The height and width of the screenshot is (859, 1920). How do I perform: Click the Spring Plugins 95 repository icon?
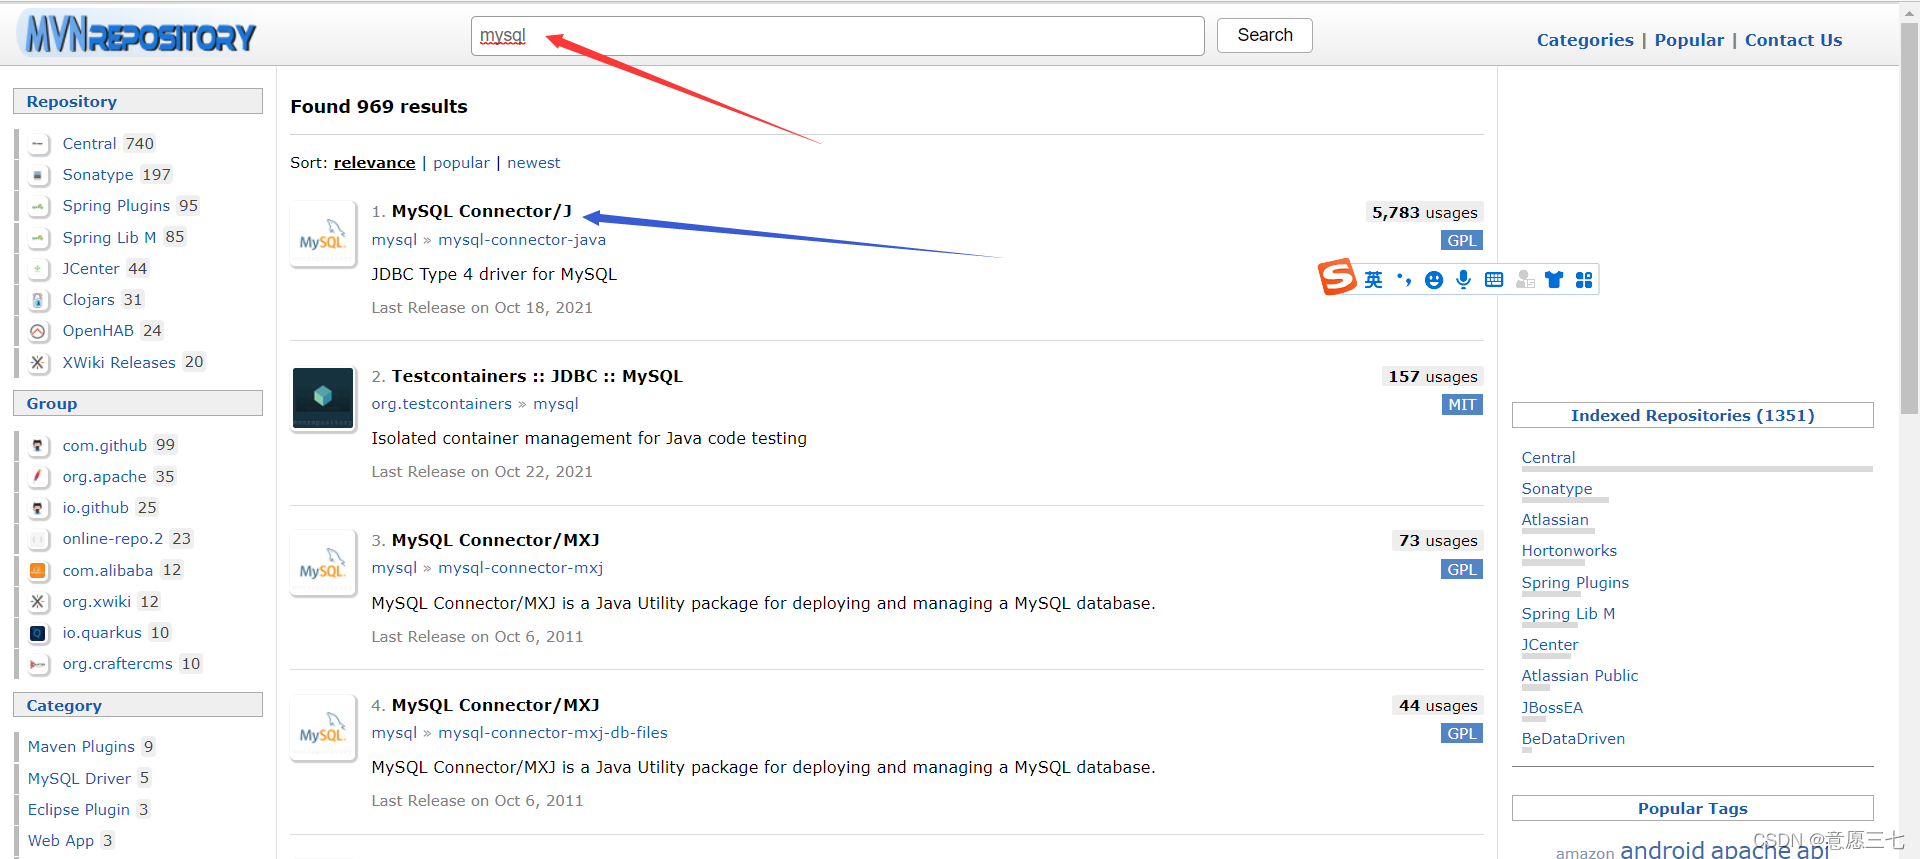38,206
